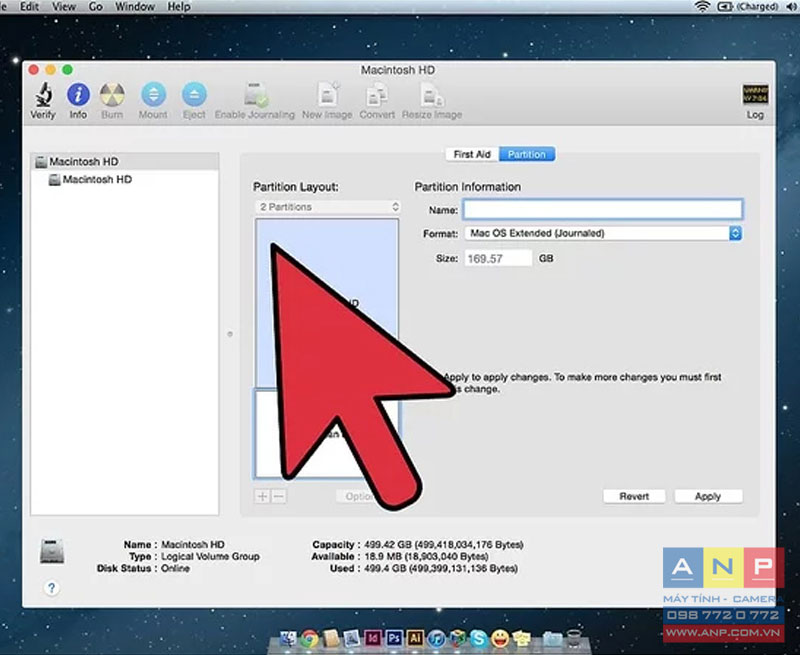Click the Capacity value 499.42 GB text
800x655 pixels.
click(444, 545)
